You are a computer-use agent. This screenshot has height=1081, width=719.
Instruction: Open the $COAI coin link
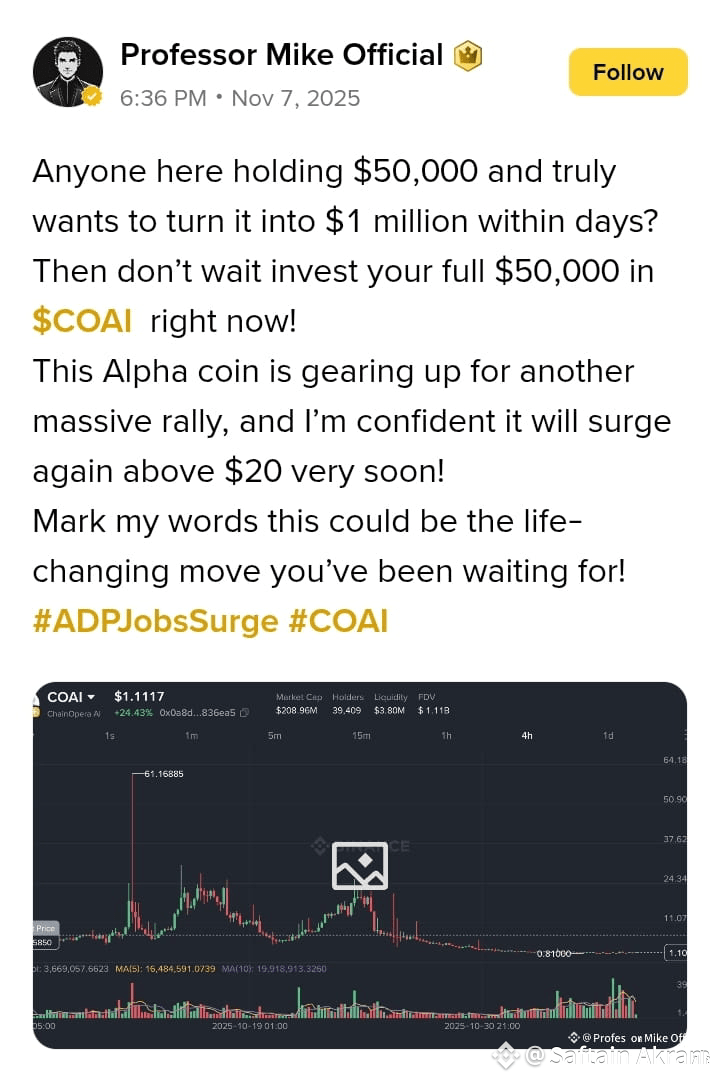coord(82,321)
